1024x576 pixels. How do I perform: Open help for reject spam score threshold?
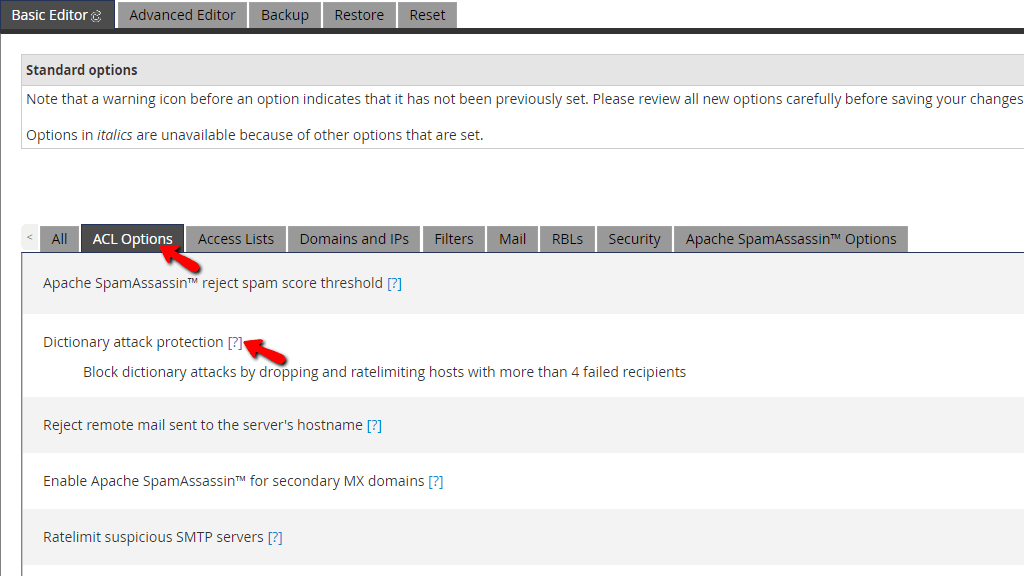(394, 283)
